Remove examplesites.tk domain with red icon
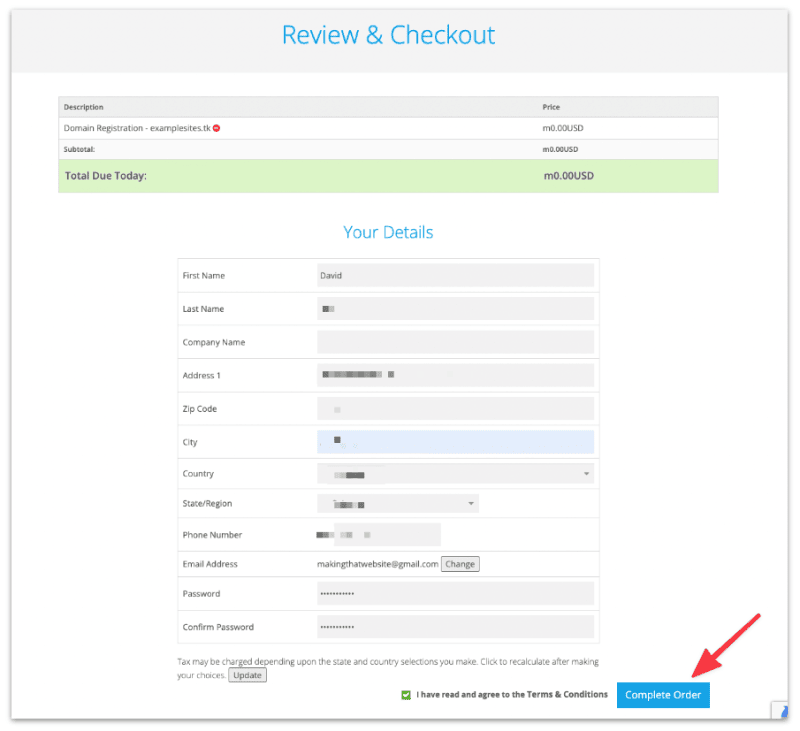800x731 pixels. click(217, 128)
